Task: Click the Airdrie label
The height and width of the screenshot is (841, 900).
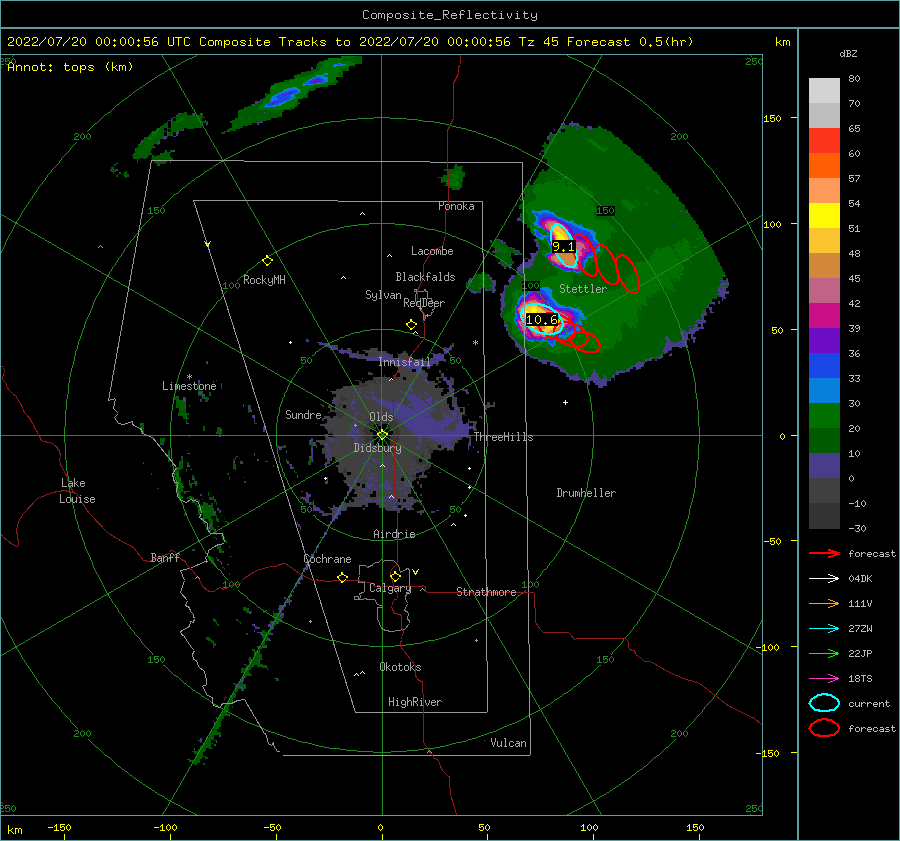Action: click(394, 534)
